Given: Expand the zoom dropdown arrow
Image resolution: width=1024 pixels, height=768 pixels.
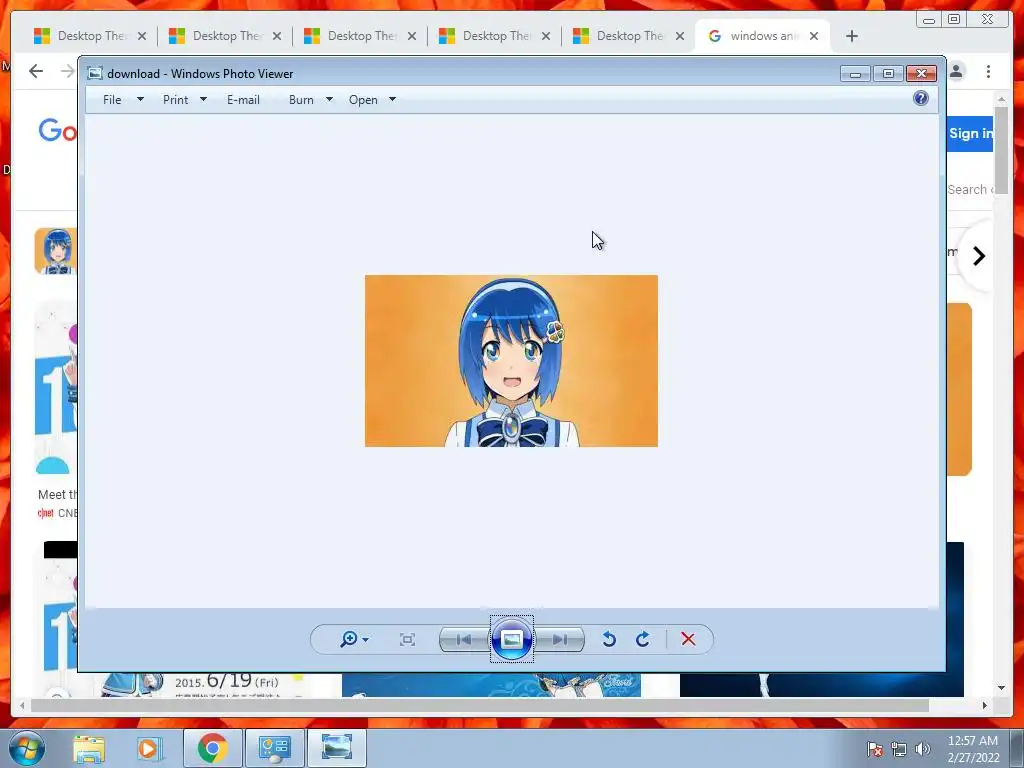Looking at the screenshot, I should (366, 640).
